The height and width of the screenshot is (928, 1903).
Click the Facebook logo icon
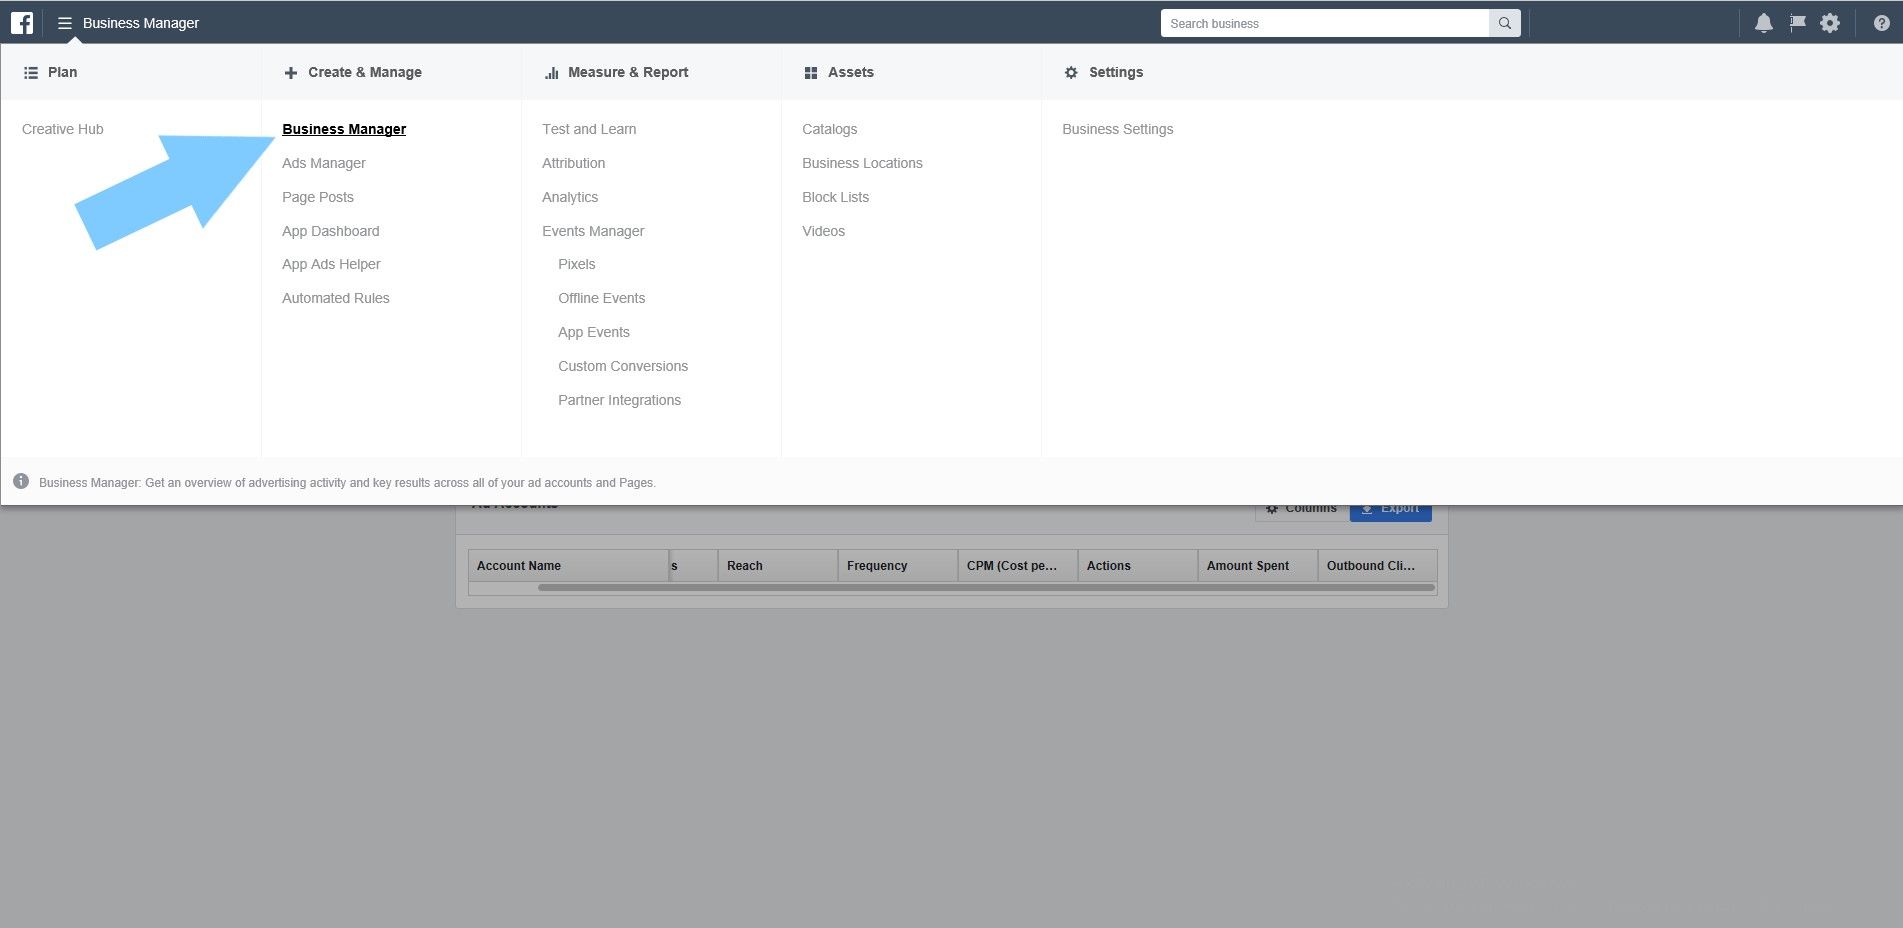[x=22, y=23]
